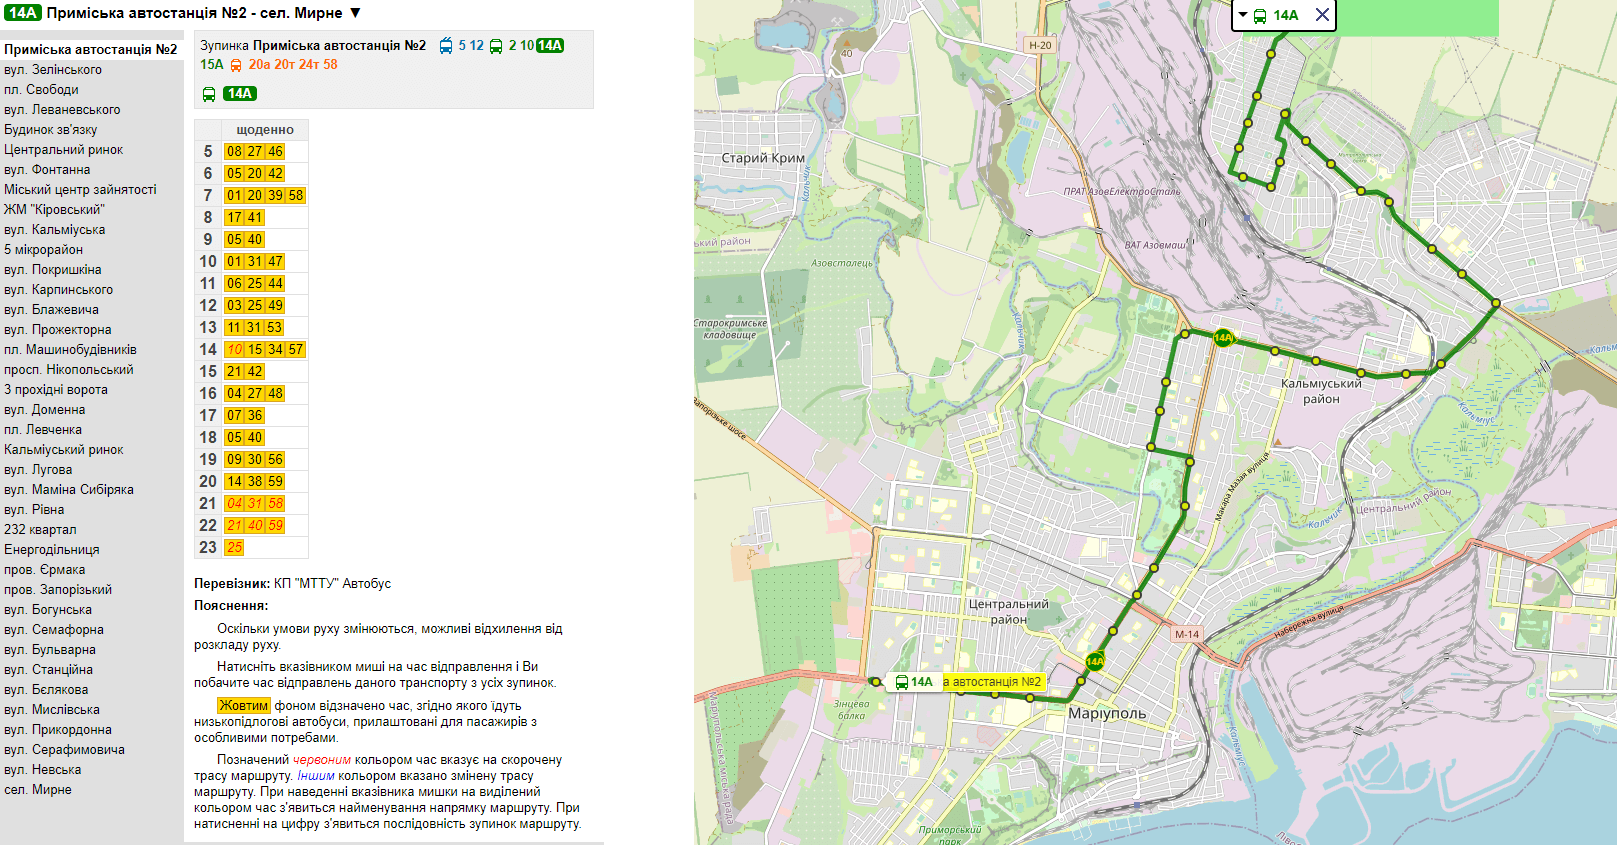Click the 14A vehicle marker near Маріуполь center
Image resolution: width=1617 pixels, height=845 pixels.
(x=1095, y=661)
